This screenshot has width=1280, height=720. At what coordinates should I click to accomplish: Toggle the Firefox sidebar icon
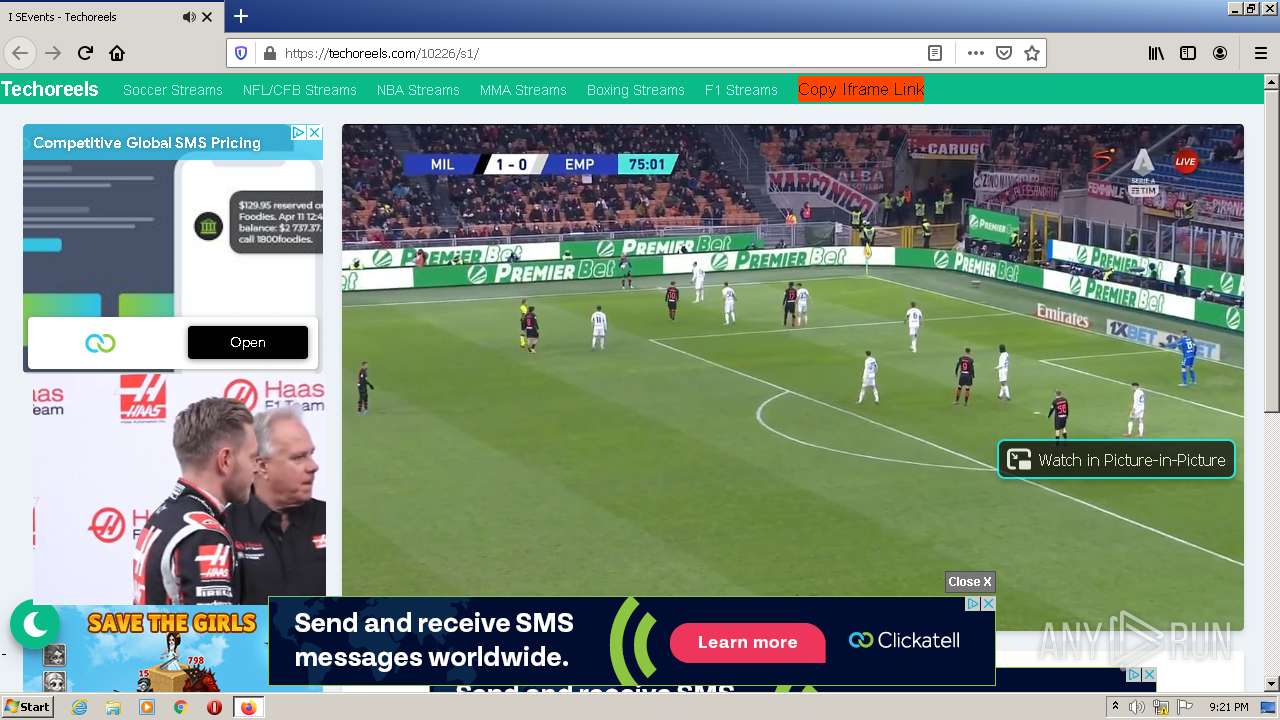(1188, 53)
